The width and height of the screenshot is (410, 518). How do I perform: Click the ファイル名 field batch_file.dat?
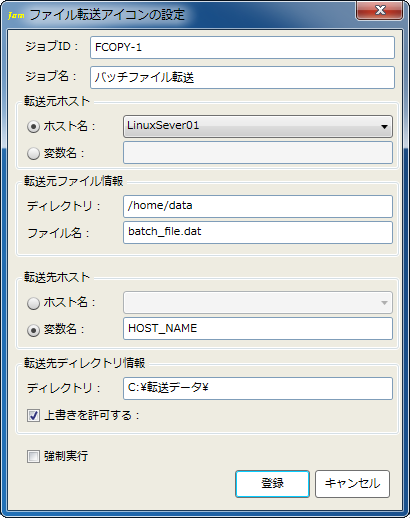click(x=258, y=232)
